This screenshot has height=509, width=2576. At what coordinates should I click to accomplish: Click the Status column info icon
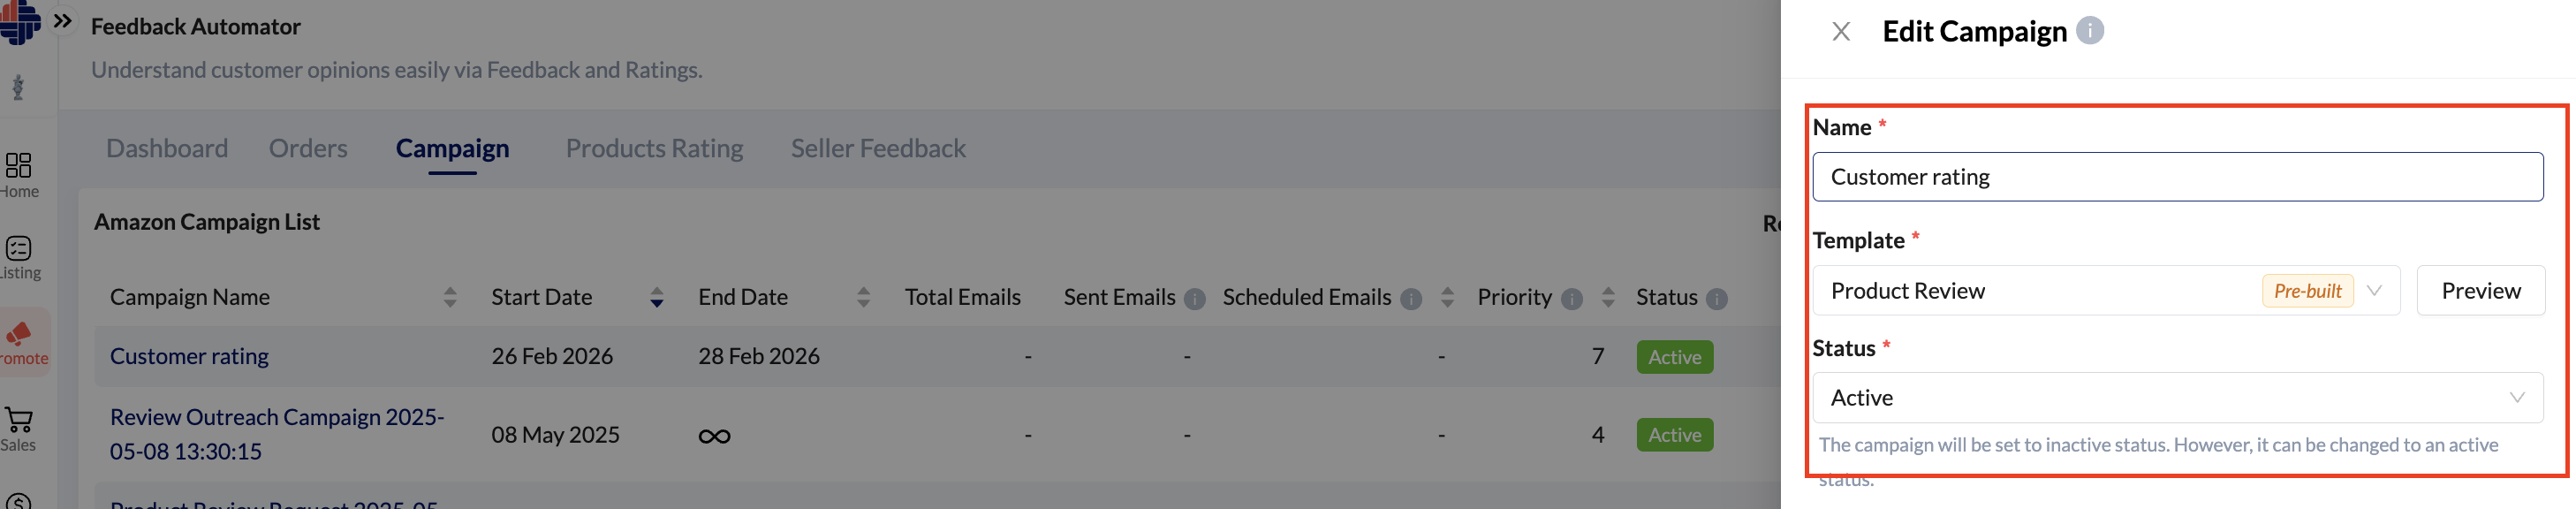click(1717, 299)
